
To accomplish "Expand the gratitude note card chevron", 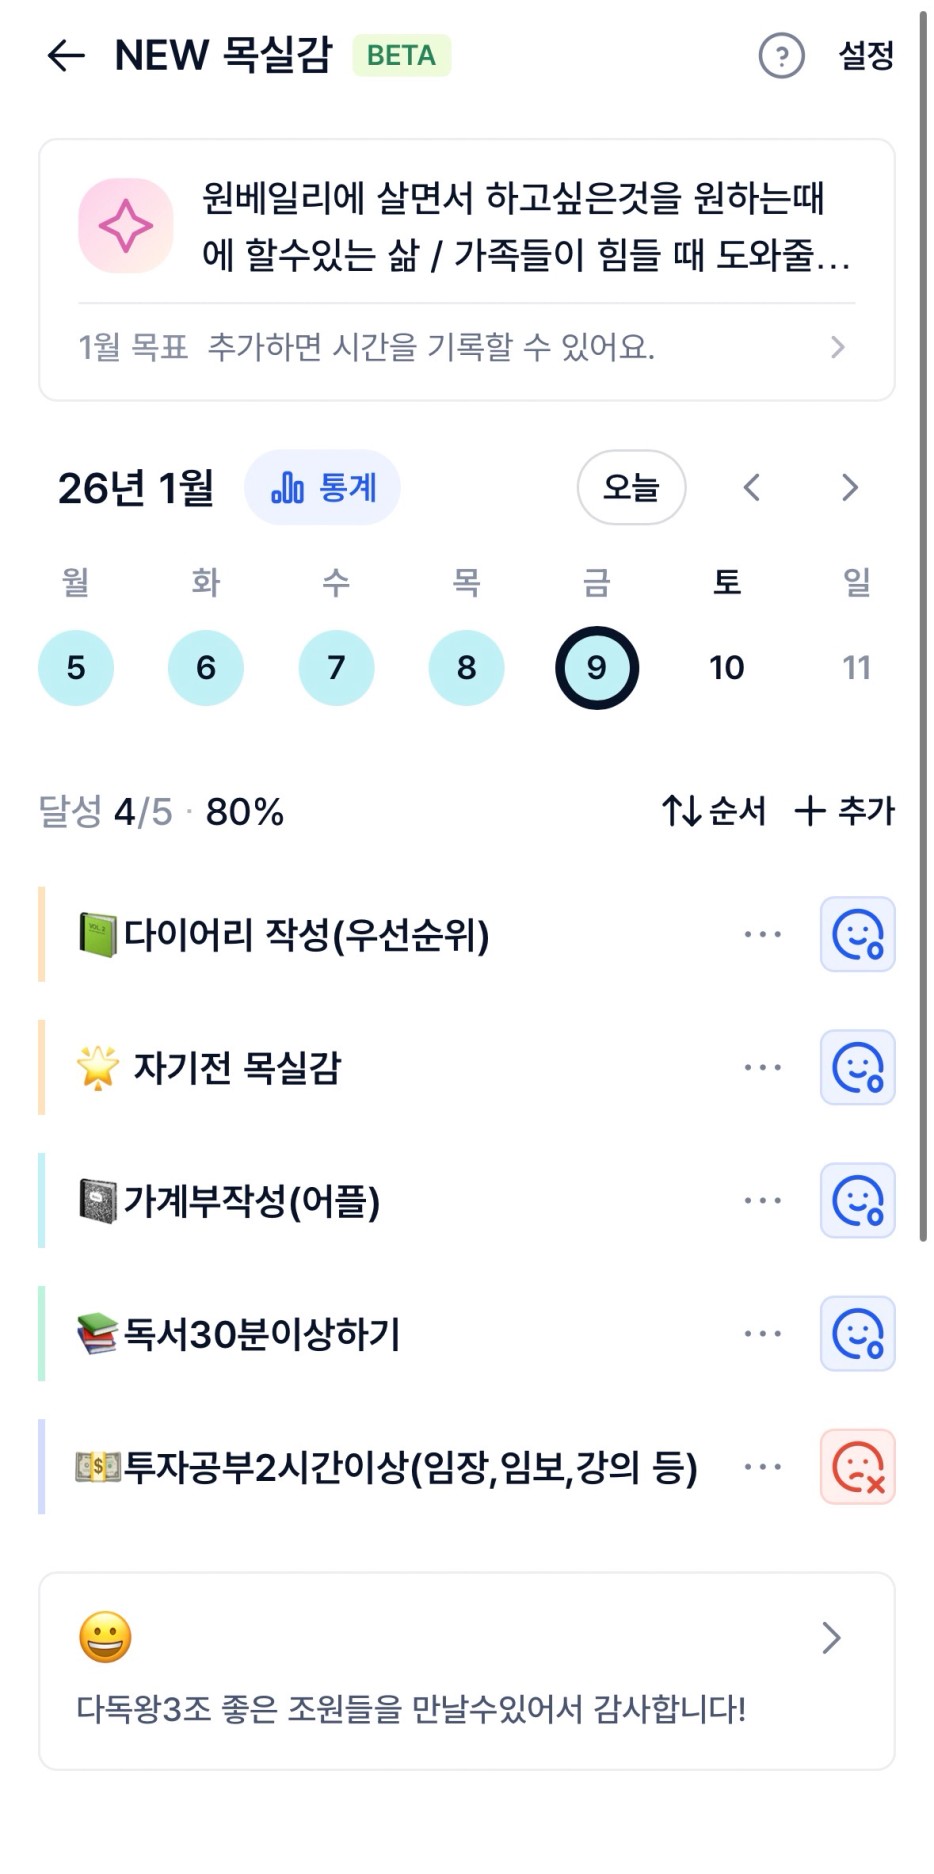I will click(831, 1638).
